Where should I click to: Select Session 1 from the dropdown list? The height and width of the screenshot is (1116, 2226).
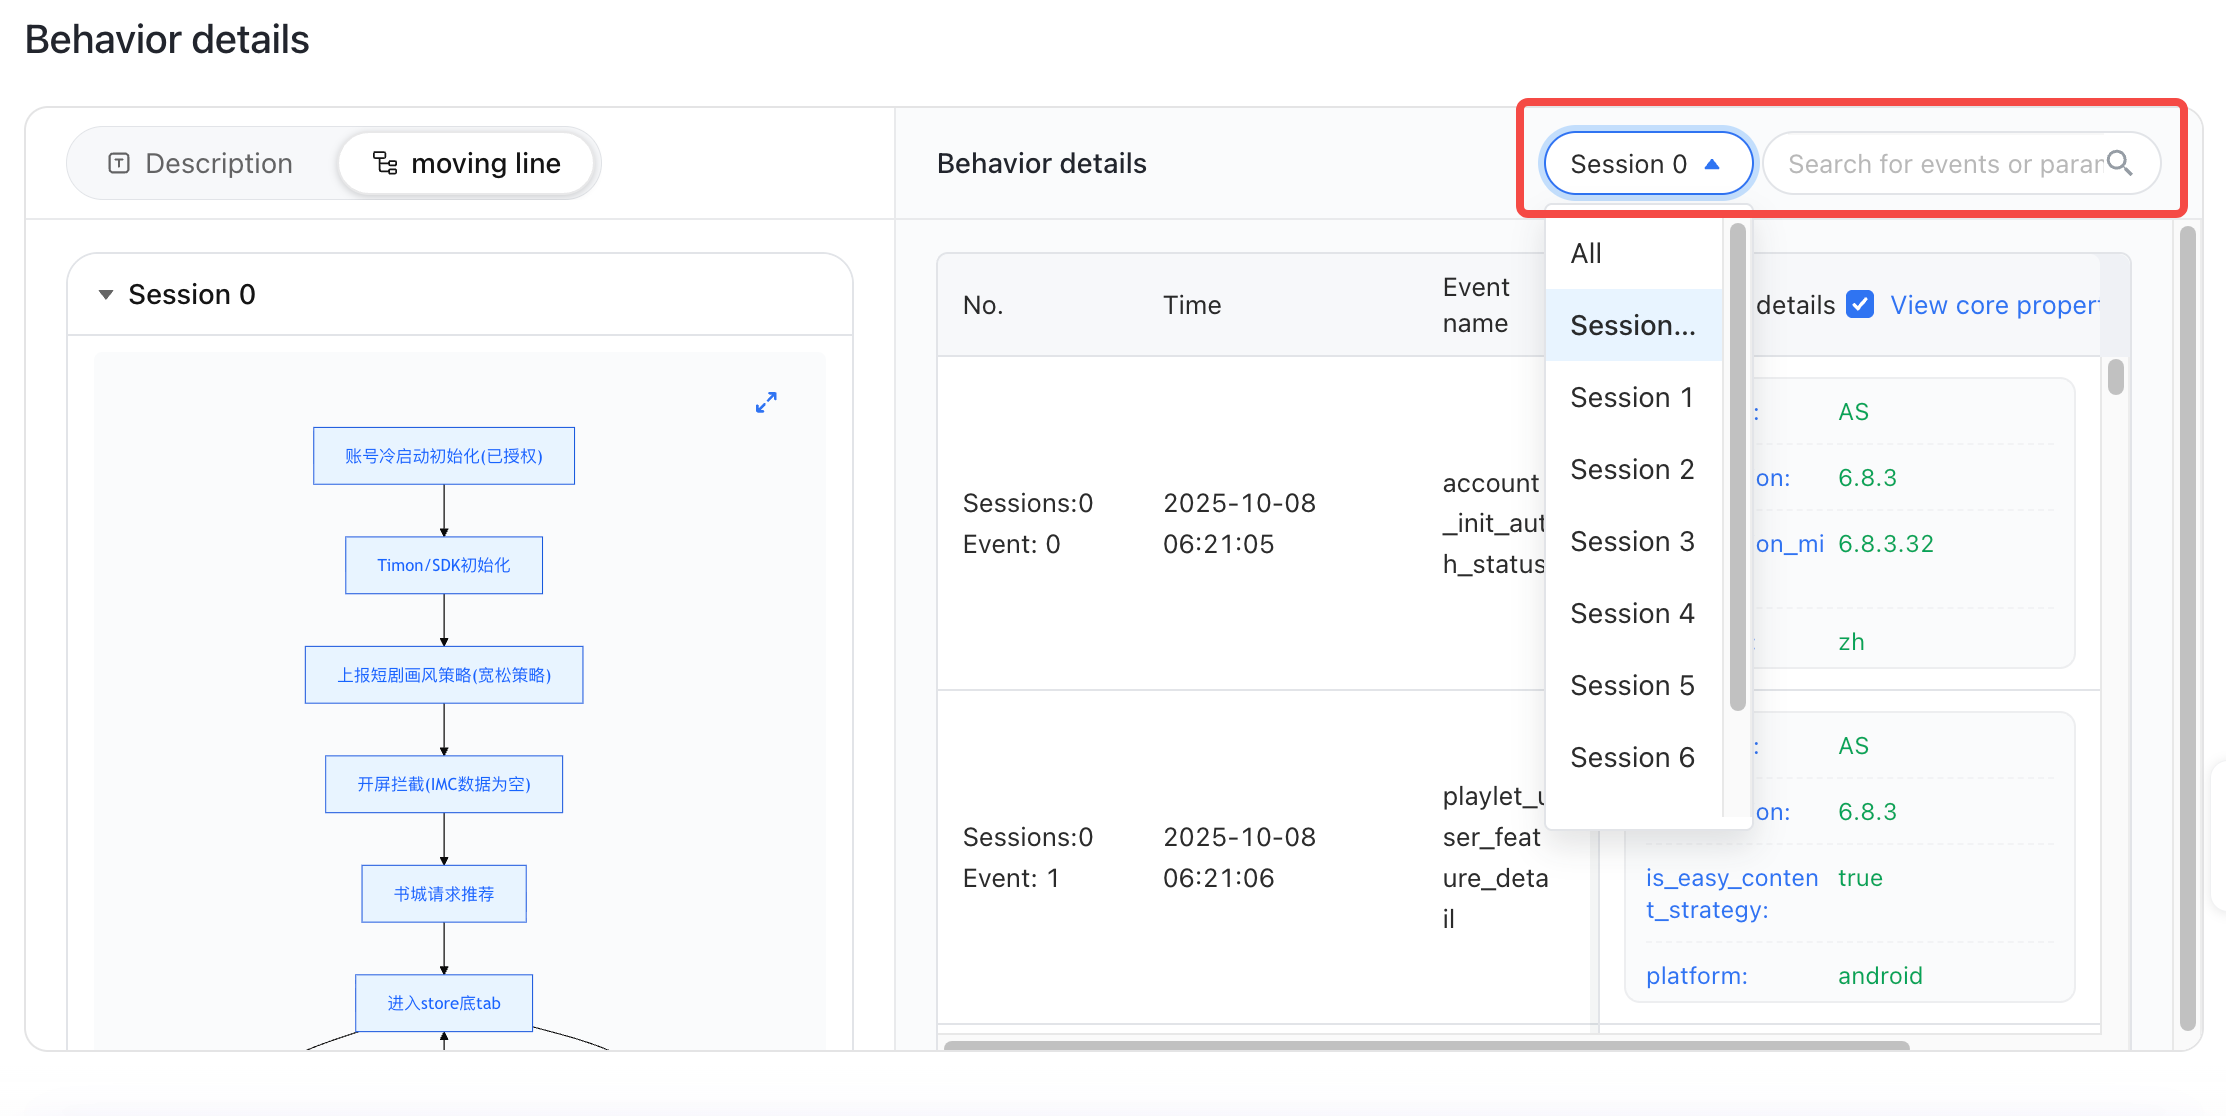click(1634, 397)
